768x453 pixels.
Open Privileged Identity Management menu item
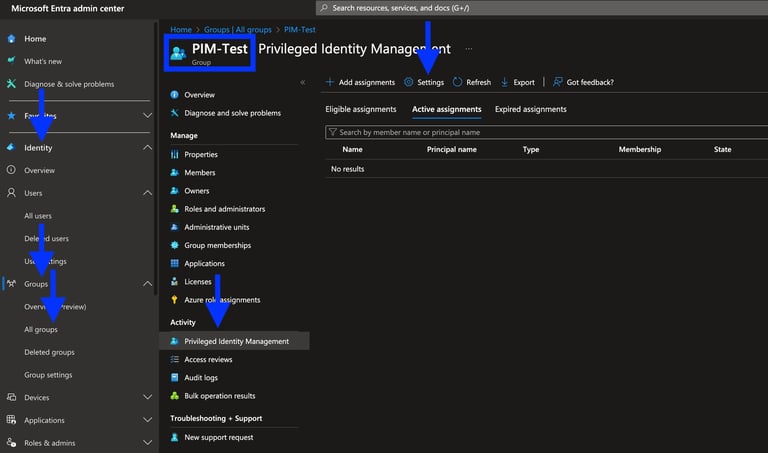pos(234,341)
